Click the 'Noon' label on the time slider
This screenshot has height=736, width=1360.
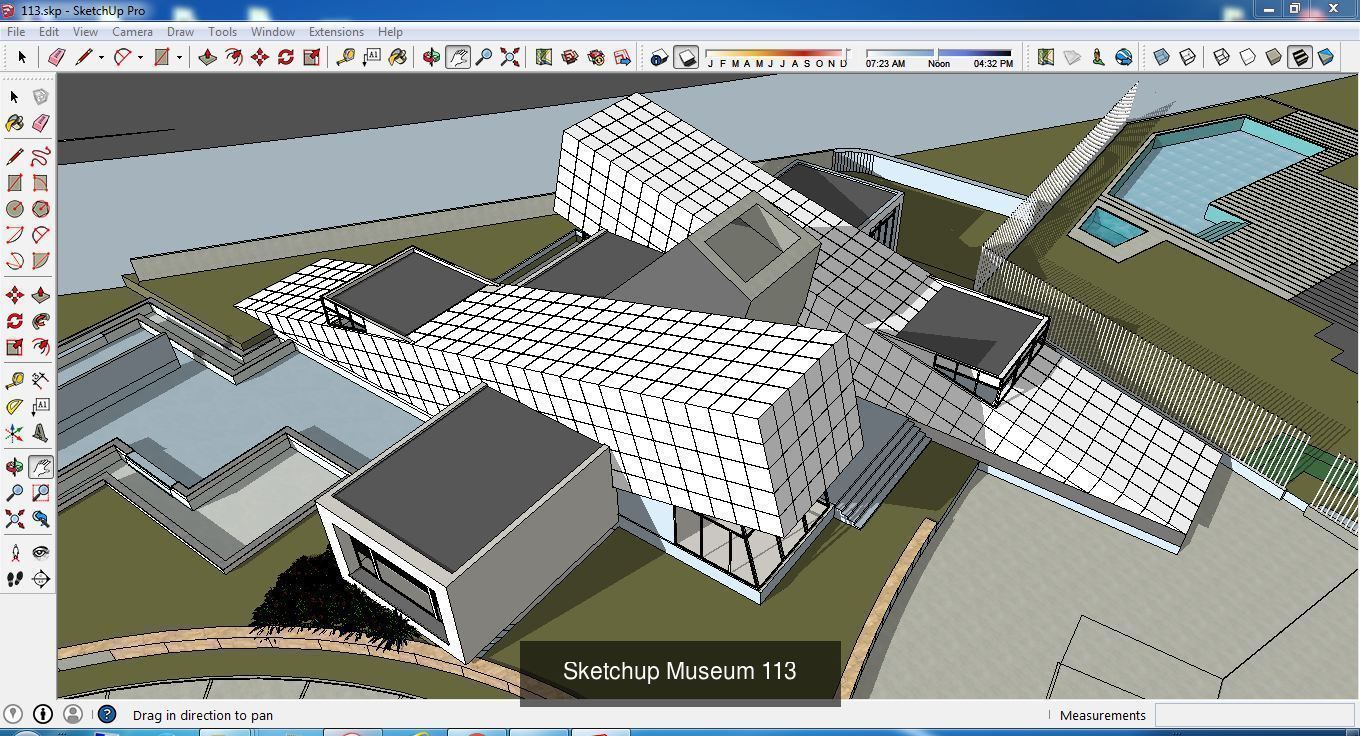point(939,64)
